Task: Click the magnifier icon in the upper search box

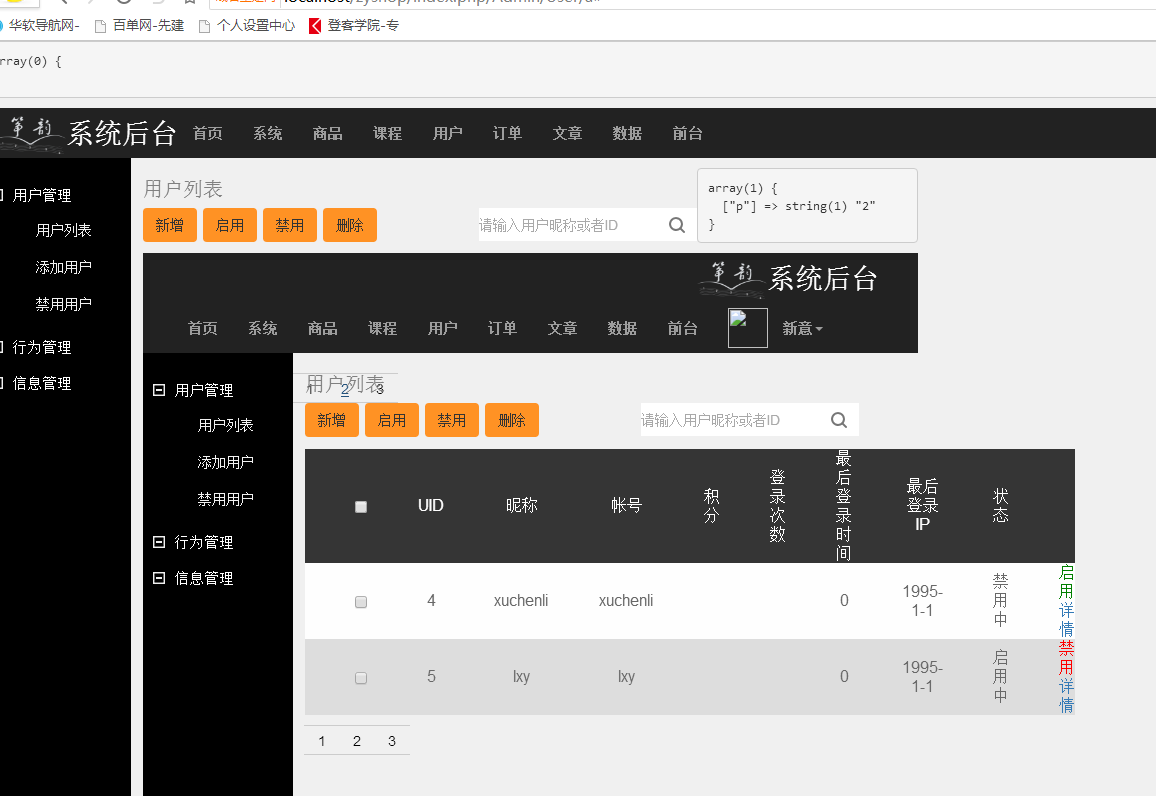Action: [677, 225]
